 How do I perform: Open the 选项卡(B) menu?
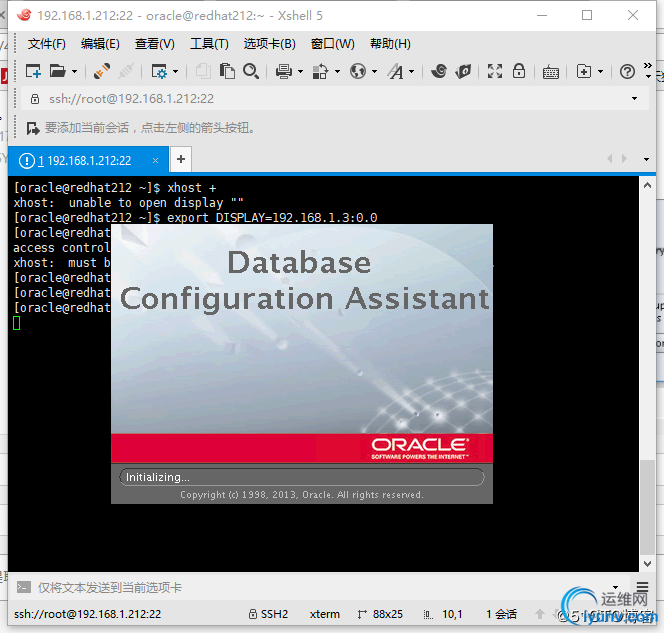[269, 44]
